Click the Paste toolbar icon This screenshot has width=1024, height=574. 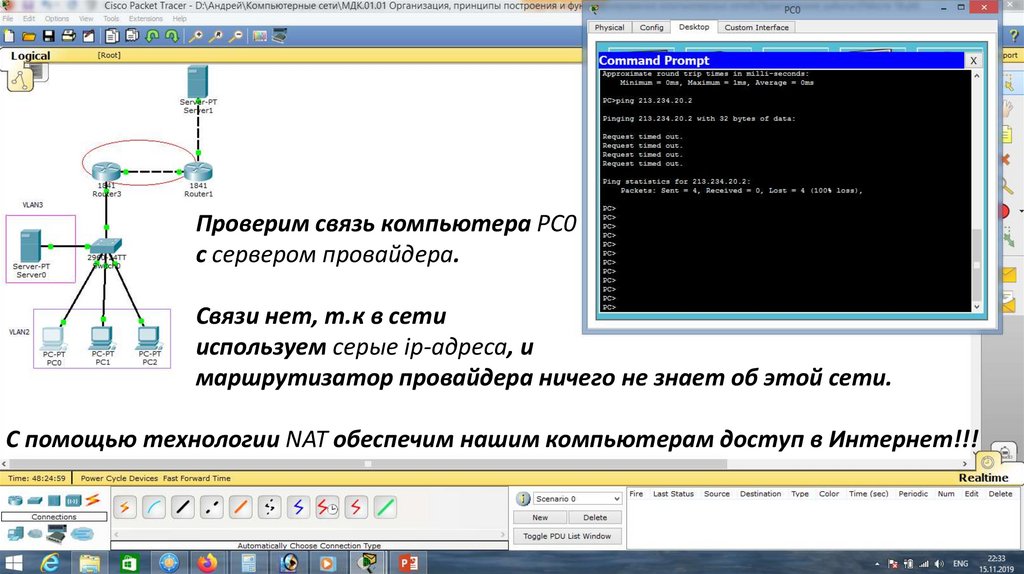[133, 36]
